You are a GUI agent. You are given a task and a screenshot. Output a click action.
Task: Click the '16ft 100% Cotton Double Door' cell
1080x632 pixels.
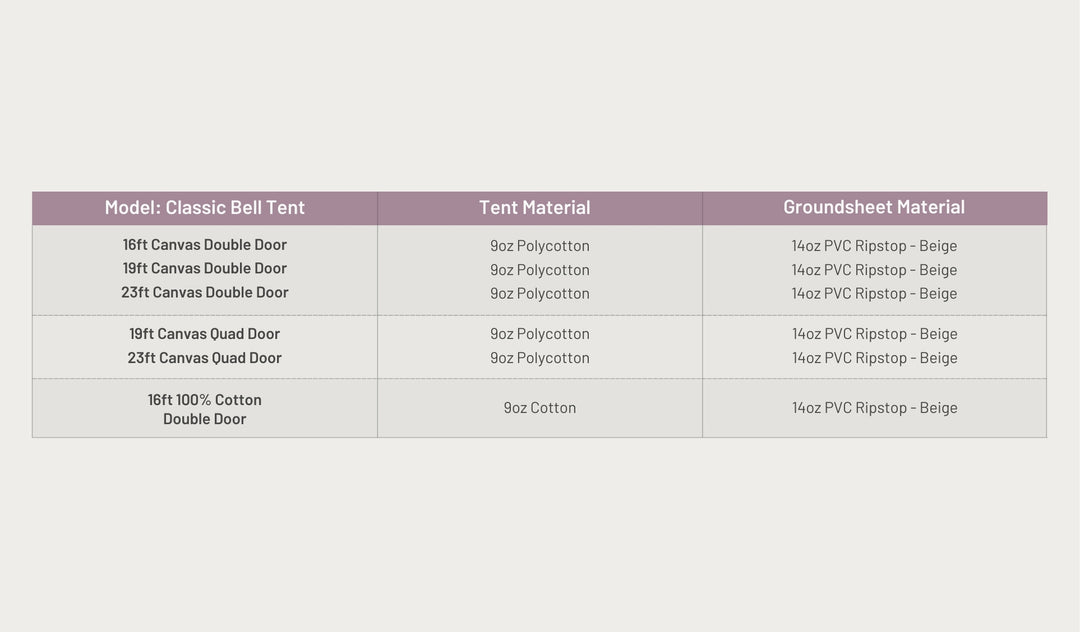tap(205, 409)
